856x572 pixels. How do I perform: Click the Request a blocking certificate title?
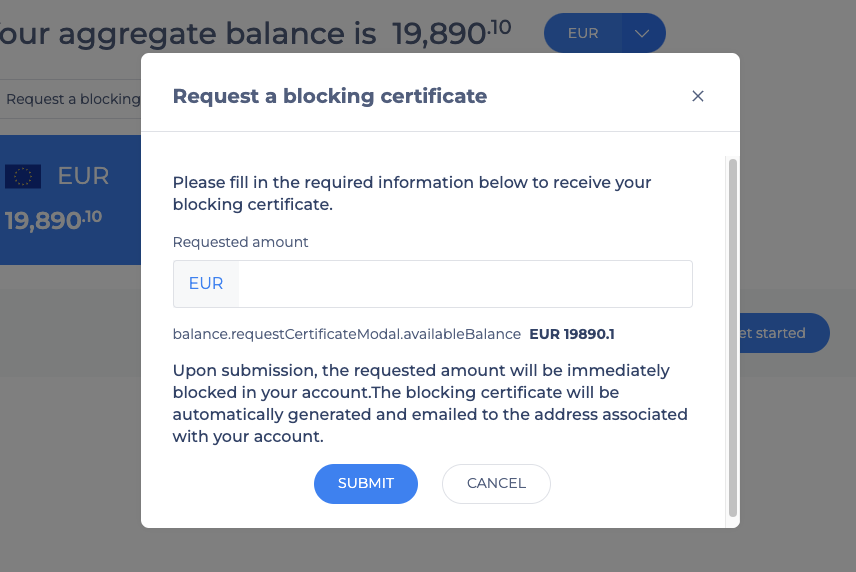click(330, 96)
